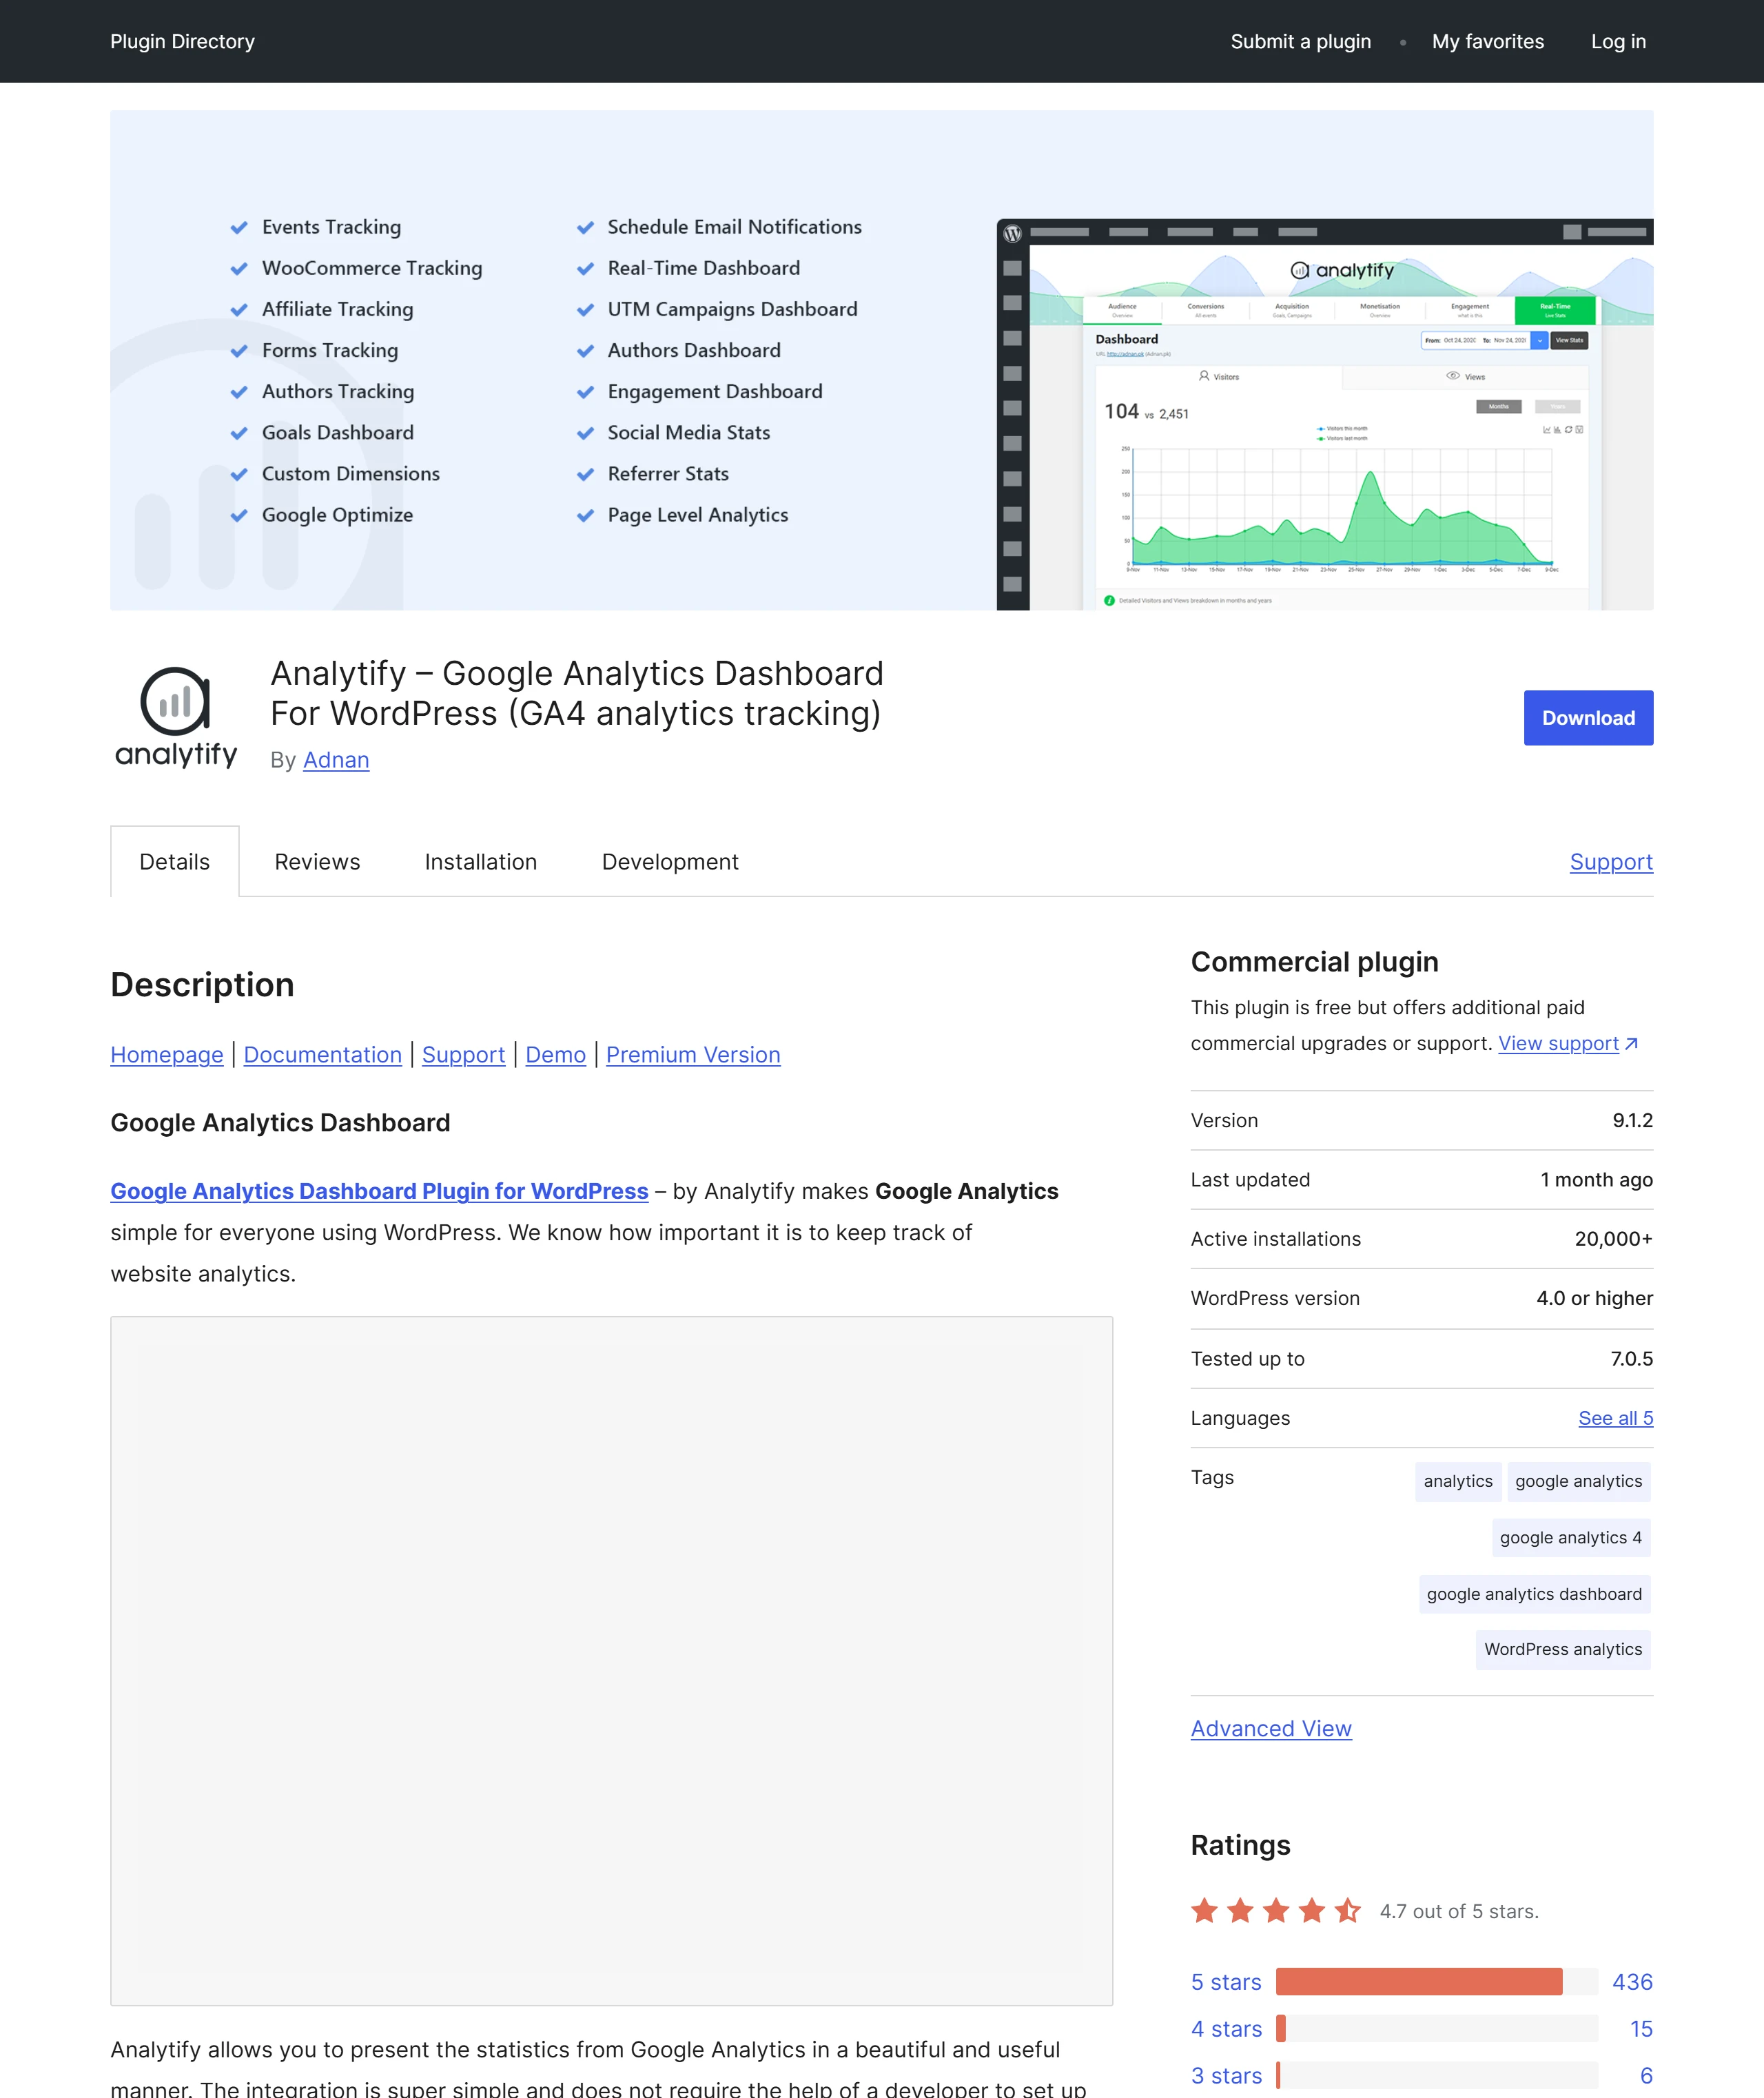1764x2098 pixels.
Task: Click the 3 stars rating link
Action: click(x=1226, y=2076)
